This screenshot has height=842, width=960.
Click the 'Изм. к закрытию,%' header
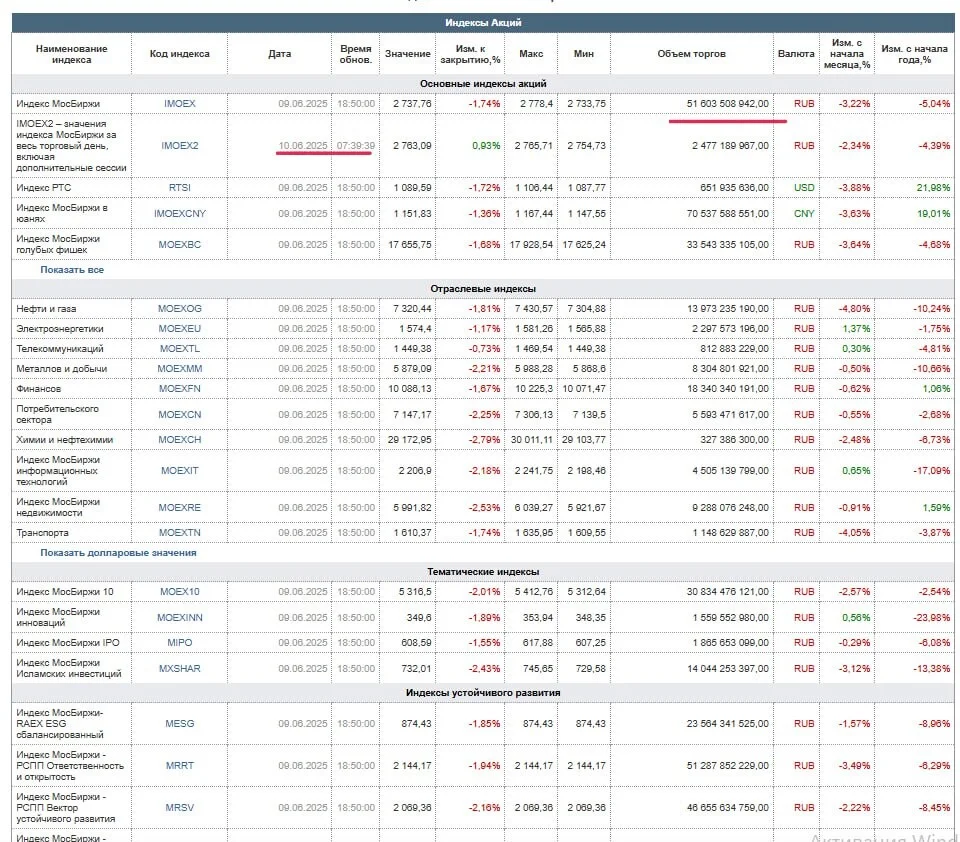click(x=470, y=54)
